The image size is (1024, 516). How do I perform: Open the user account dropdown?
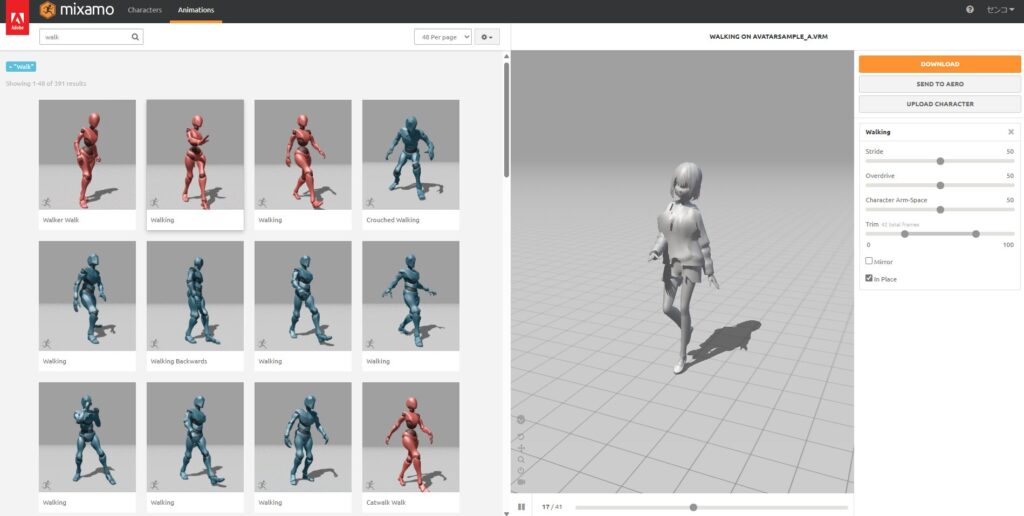1000,10
